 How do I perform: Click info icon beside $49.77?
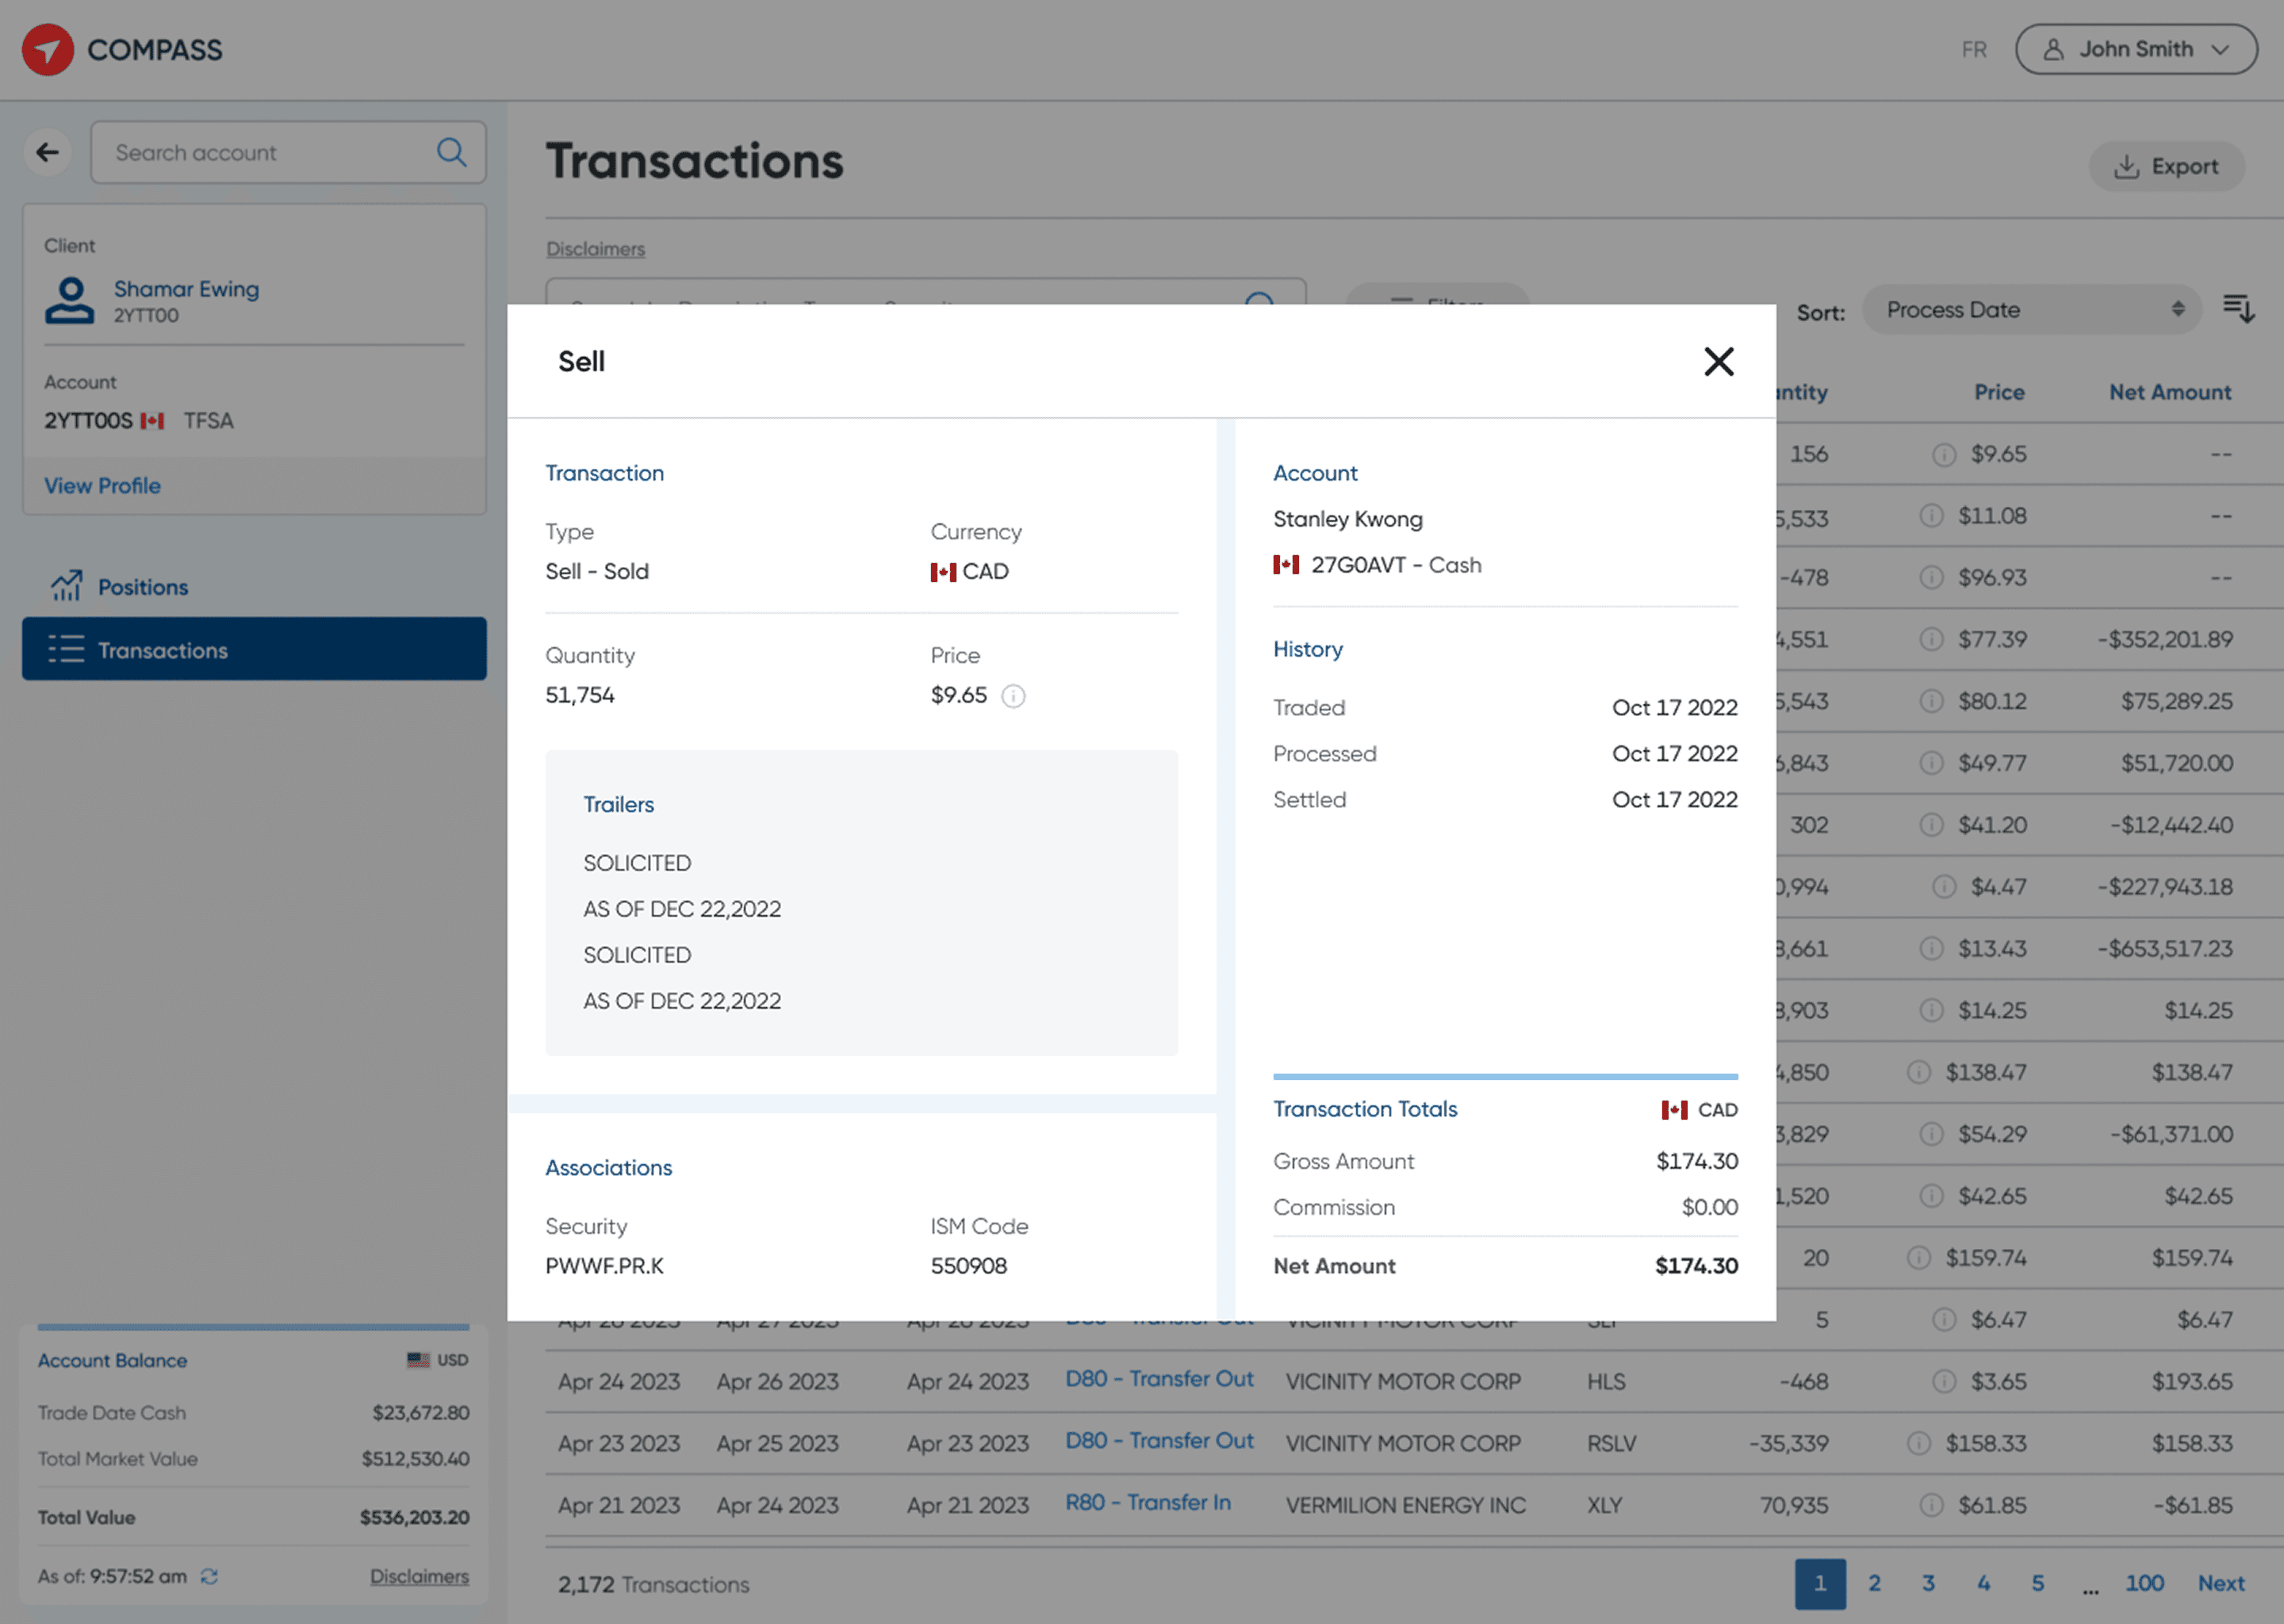point(1930,763)
